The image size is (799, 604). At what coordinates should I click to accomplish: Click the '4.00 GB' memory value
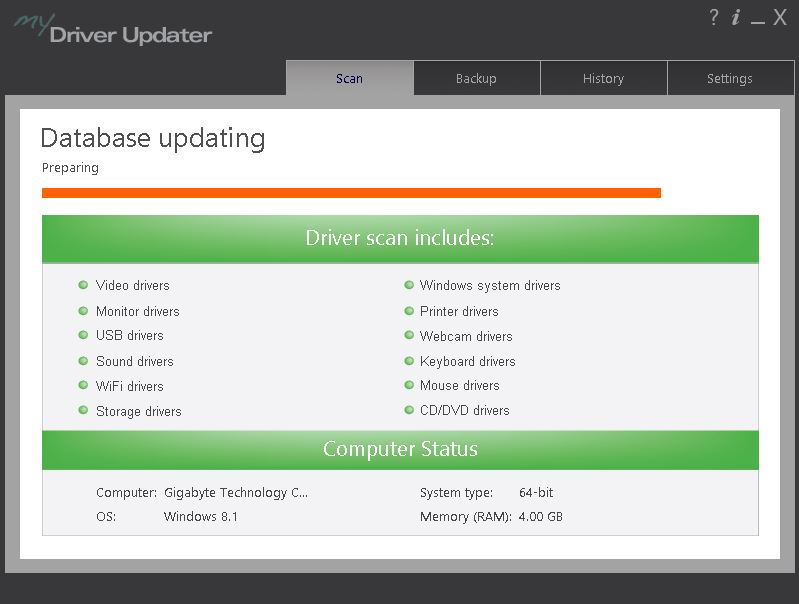click(x=541, y=516)
